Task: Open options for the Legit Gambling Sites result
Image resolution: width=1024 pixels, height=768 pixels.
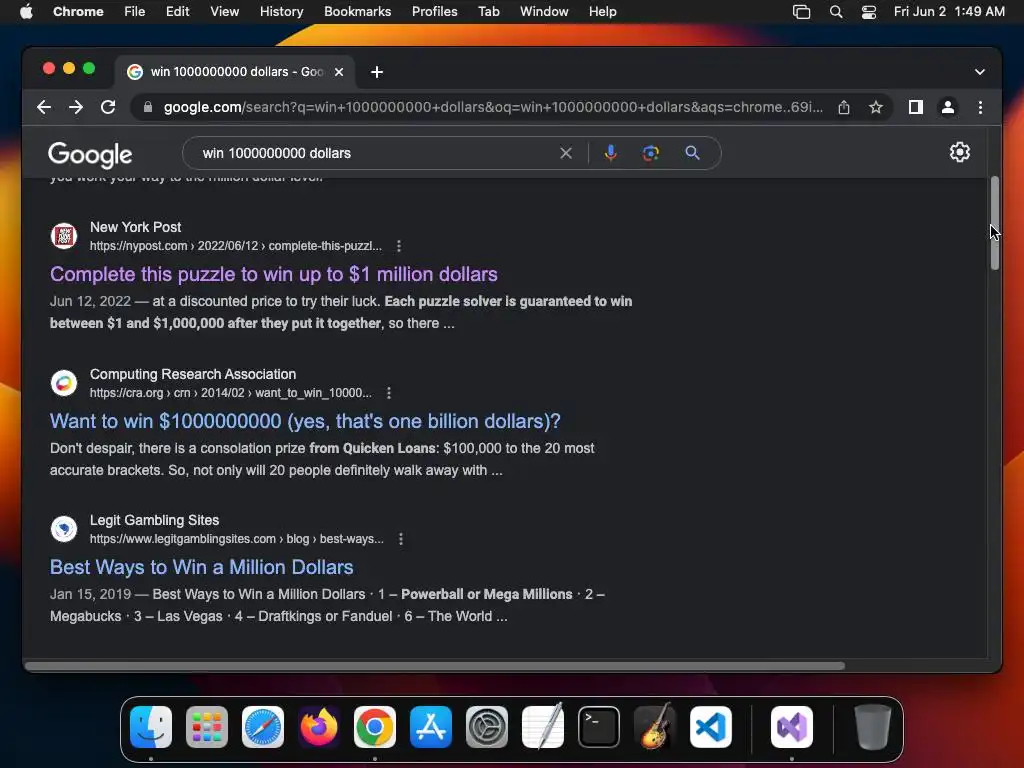Action: click(x=400, y=539)
